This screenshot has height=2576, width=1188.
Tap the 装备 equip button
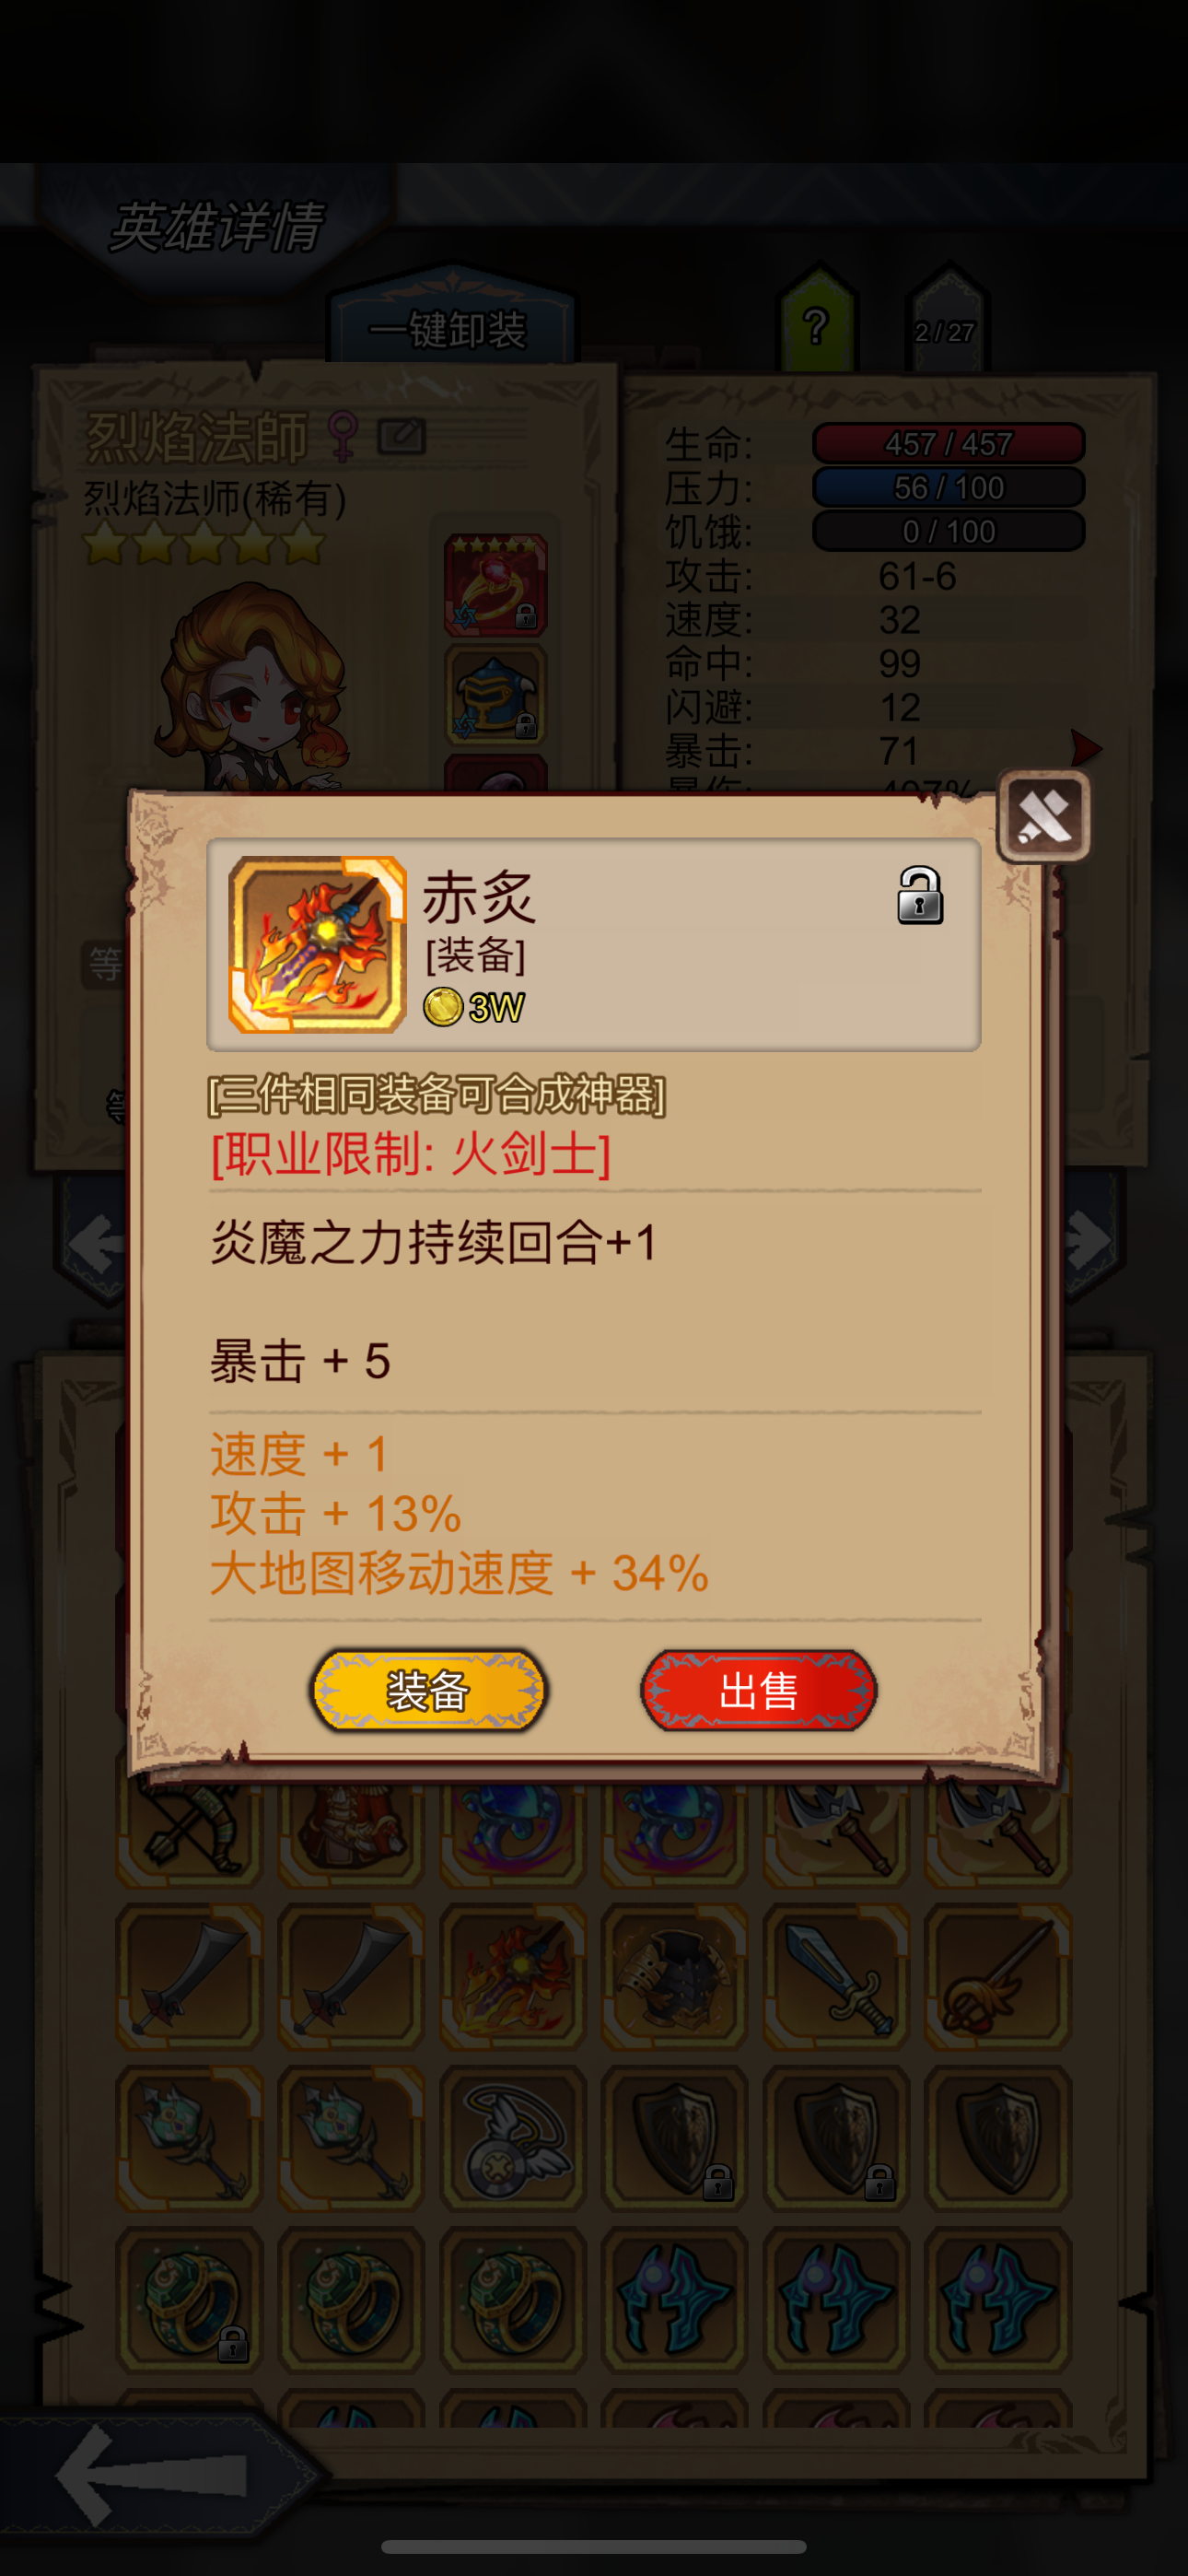point(428,1691)
